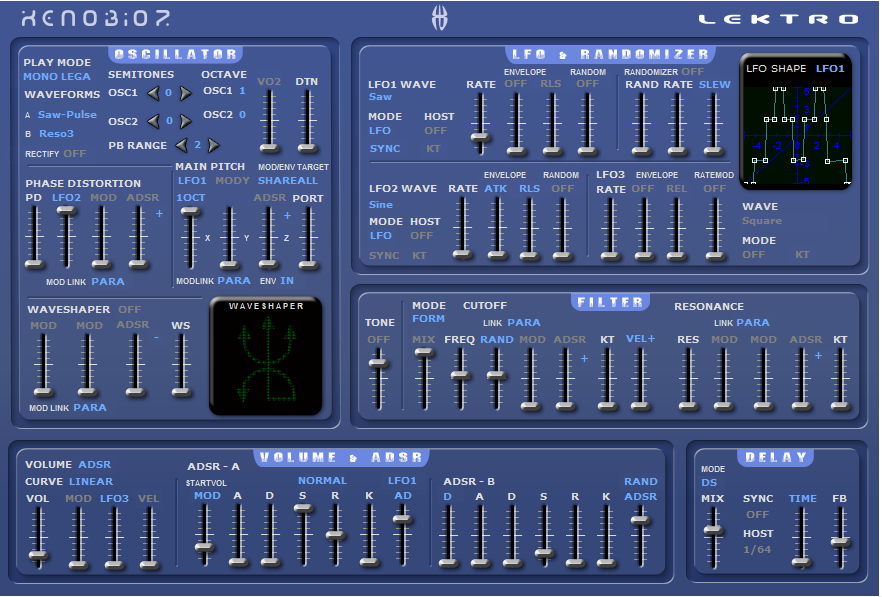Decrease OSC1 semitones with left arrow
The height and width of the screenshot is (597, 882).
point(153,93)
